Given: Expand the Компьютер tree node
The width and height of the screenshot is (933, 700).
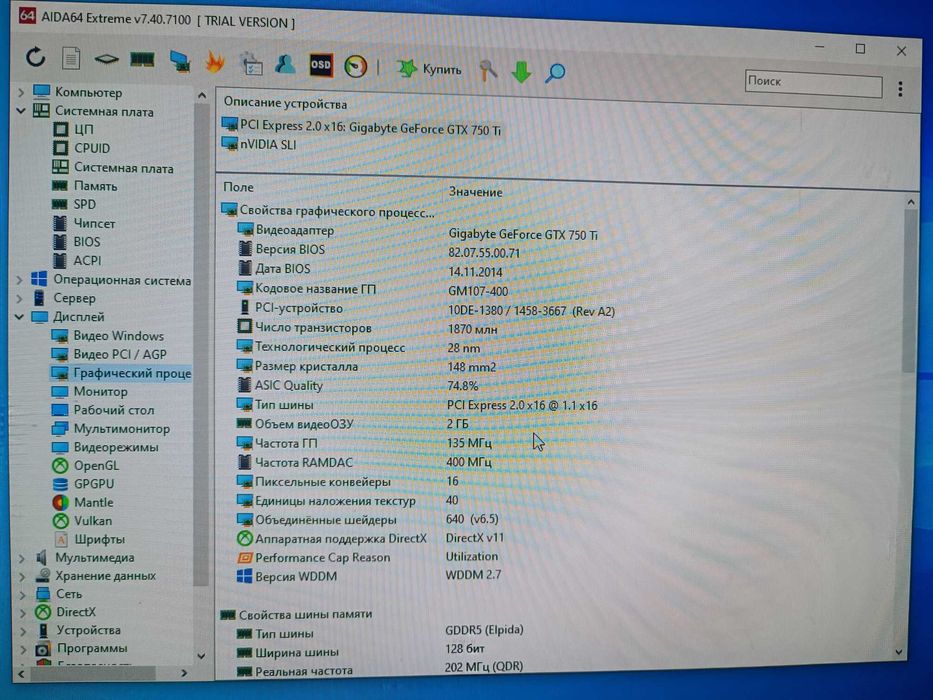Looking at the screenshot, I should pyautogui.click(x=21, y=92).
